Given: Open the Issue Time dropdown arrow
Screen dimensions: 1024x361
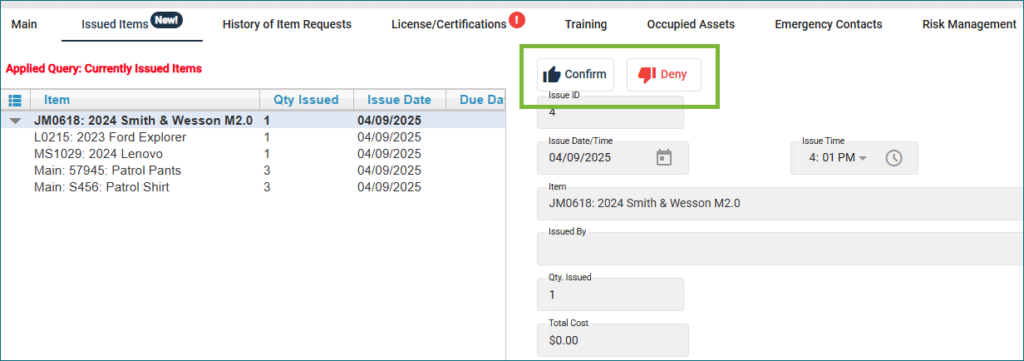Looking at the screenshot, I should coord(862,159).
